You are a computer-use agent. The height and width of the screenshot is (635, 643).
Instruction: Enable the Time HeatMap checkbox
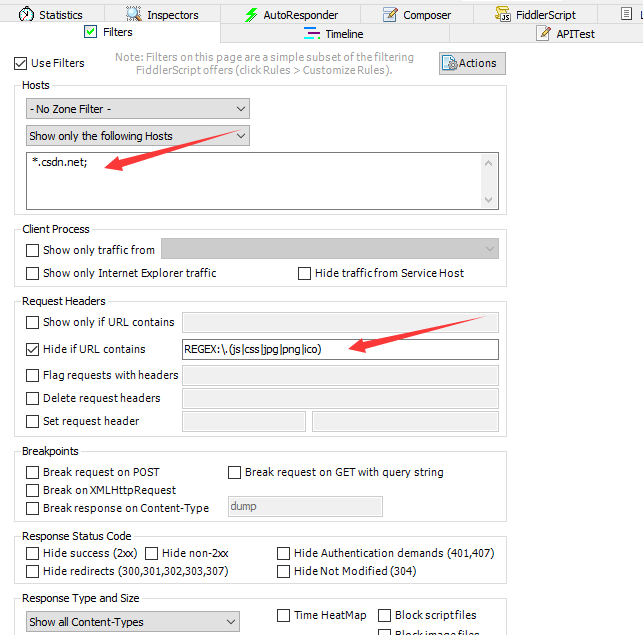coord(283,615)
